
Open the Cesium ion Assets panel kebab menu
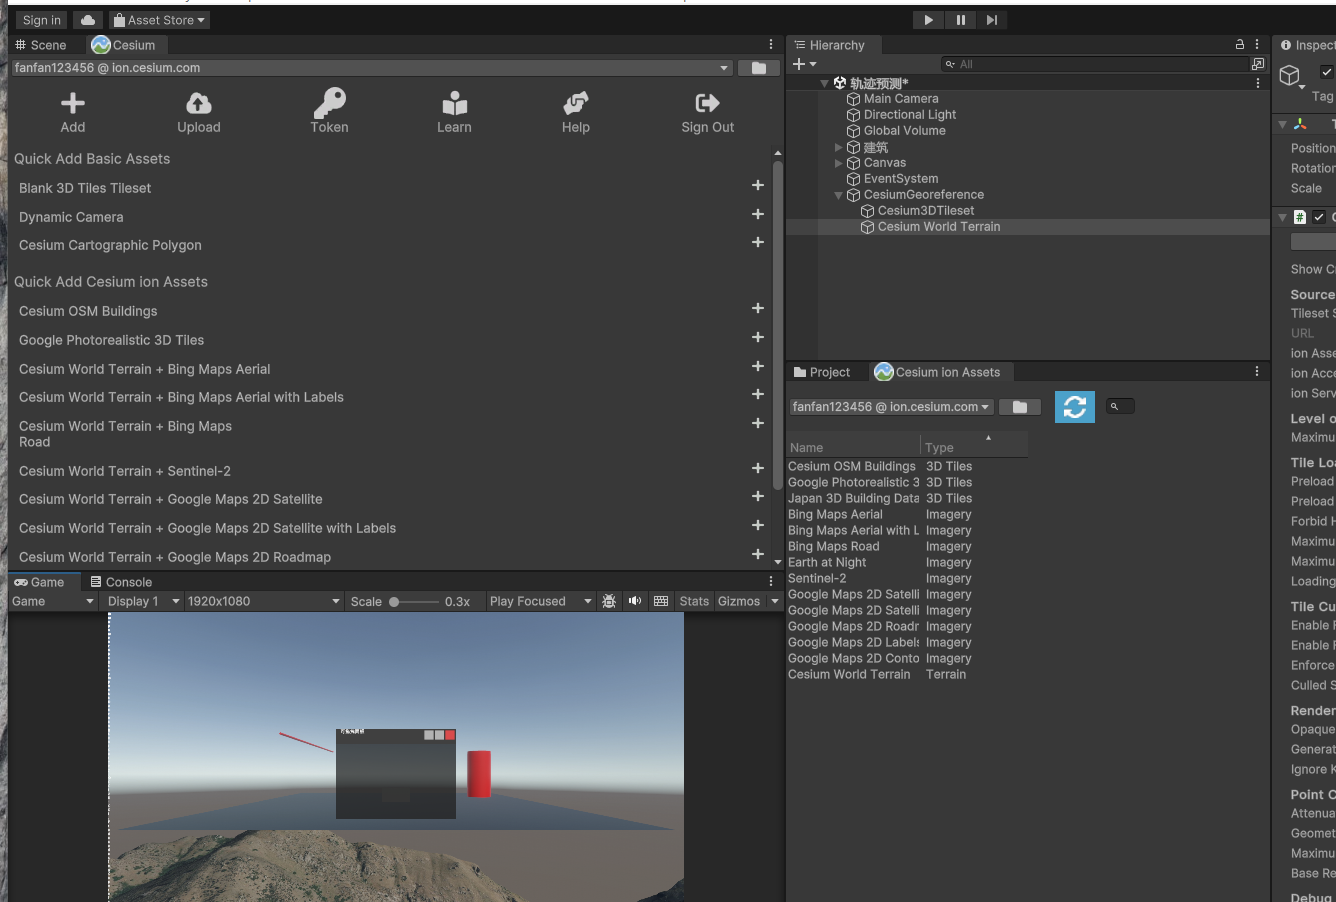click(1257, 371)
